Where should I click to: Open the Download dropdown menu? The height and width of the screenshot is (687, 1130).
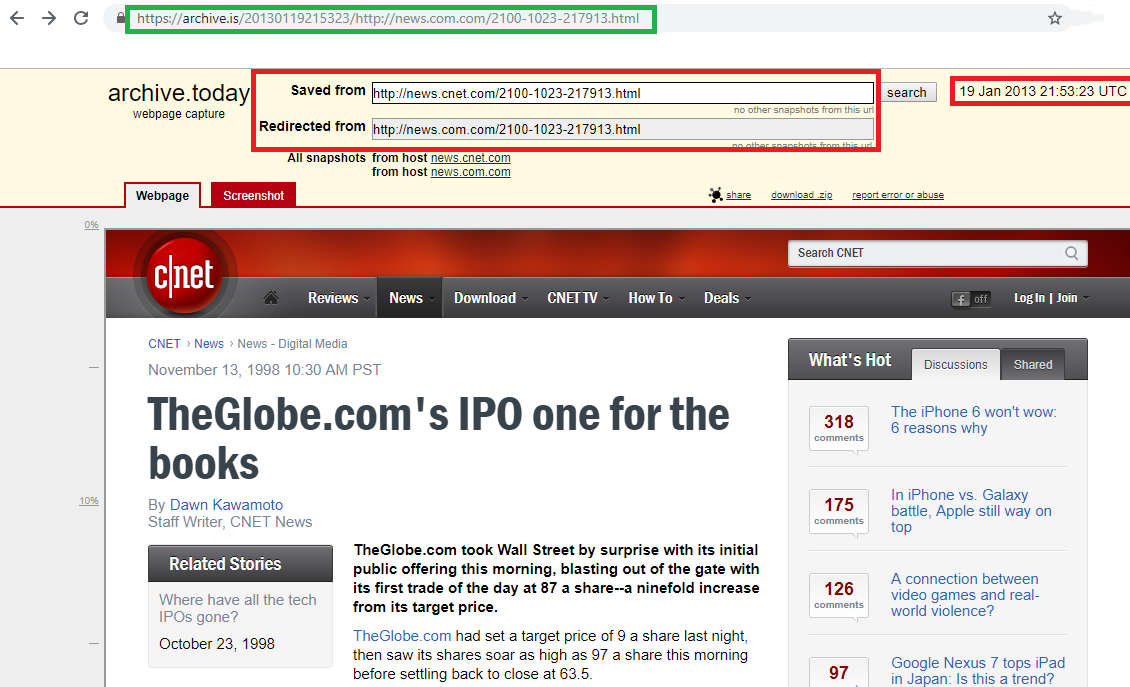click(491, 298)
